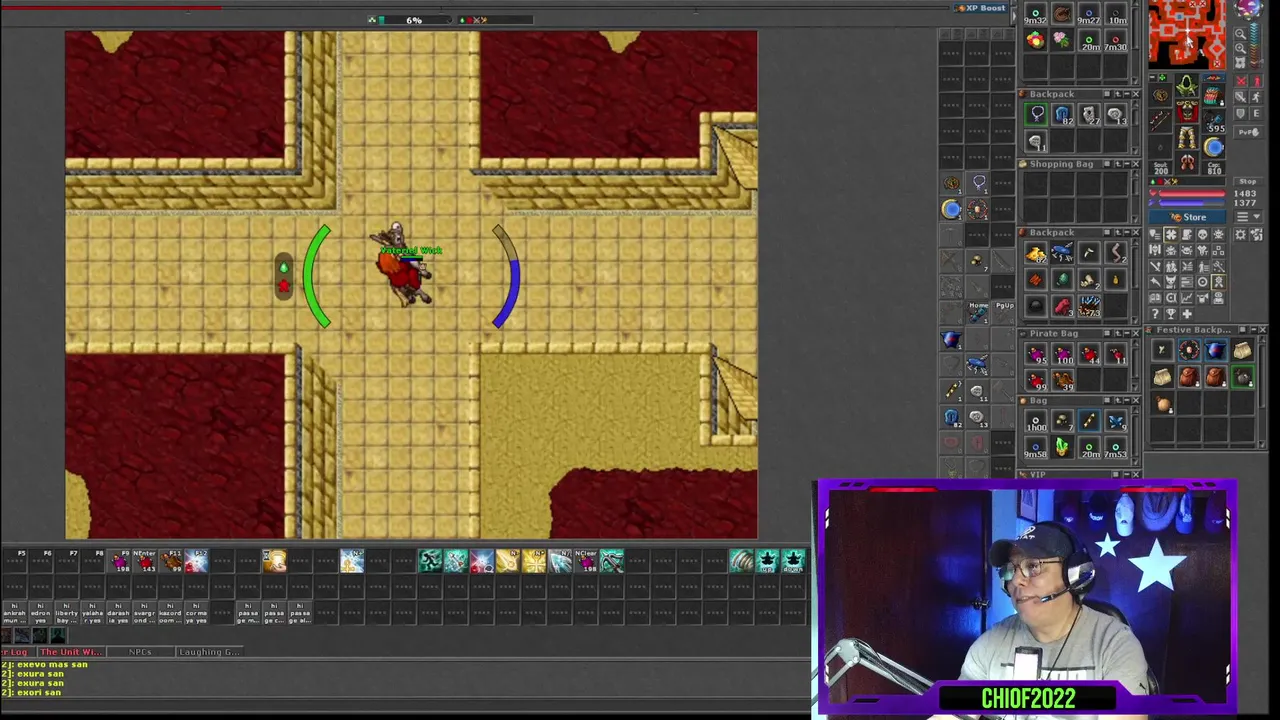Minimize the Bag container panel

click(x=1125, y=400)
